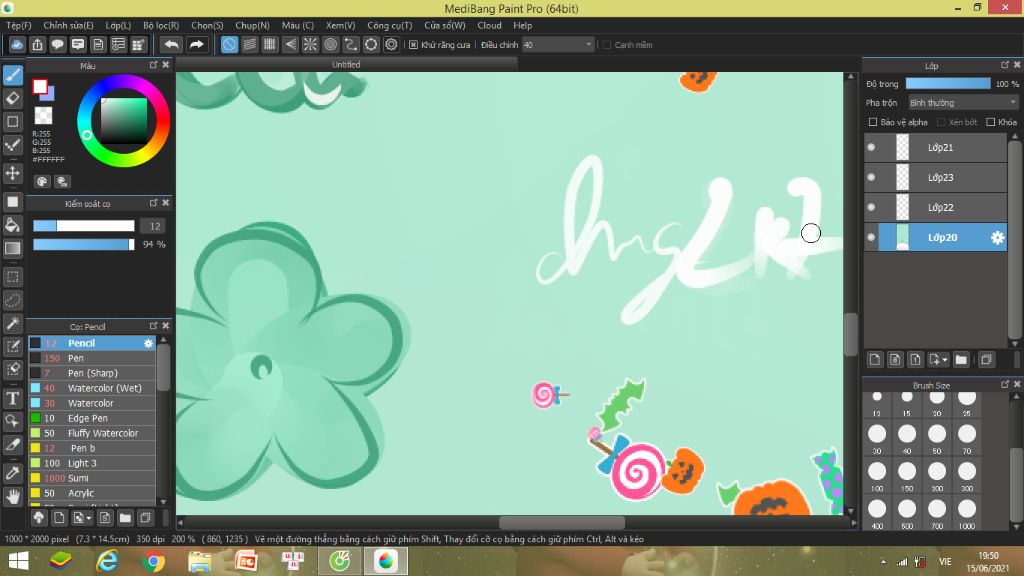This screenshot has height=576, width=1024.
Task: Select the Text tool
Action: click(x=13, y=398)
